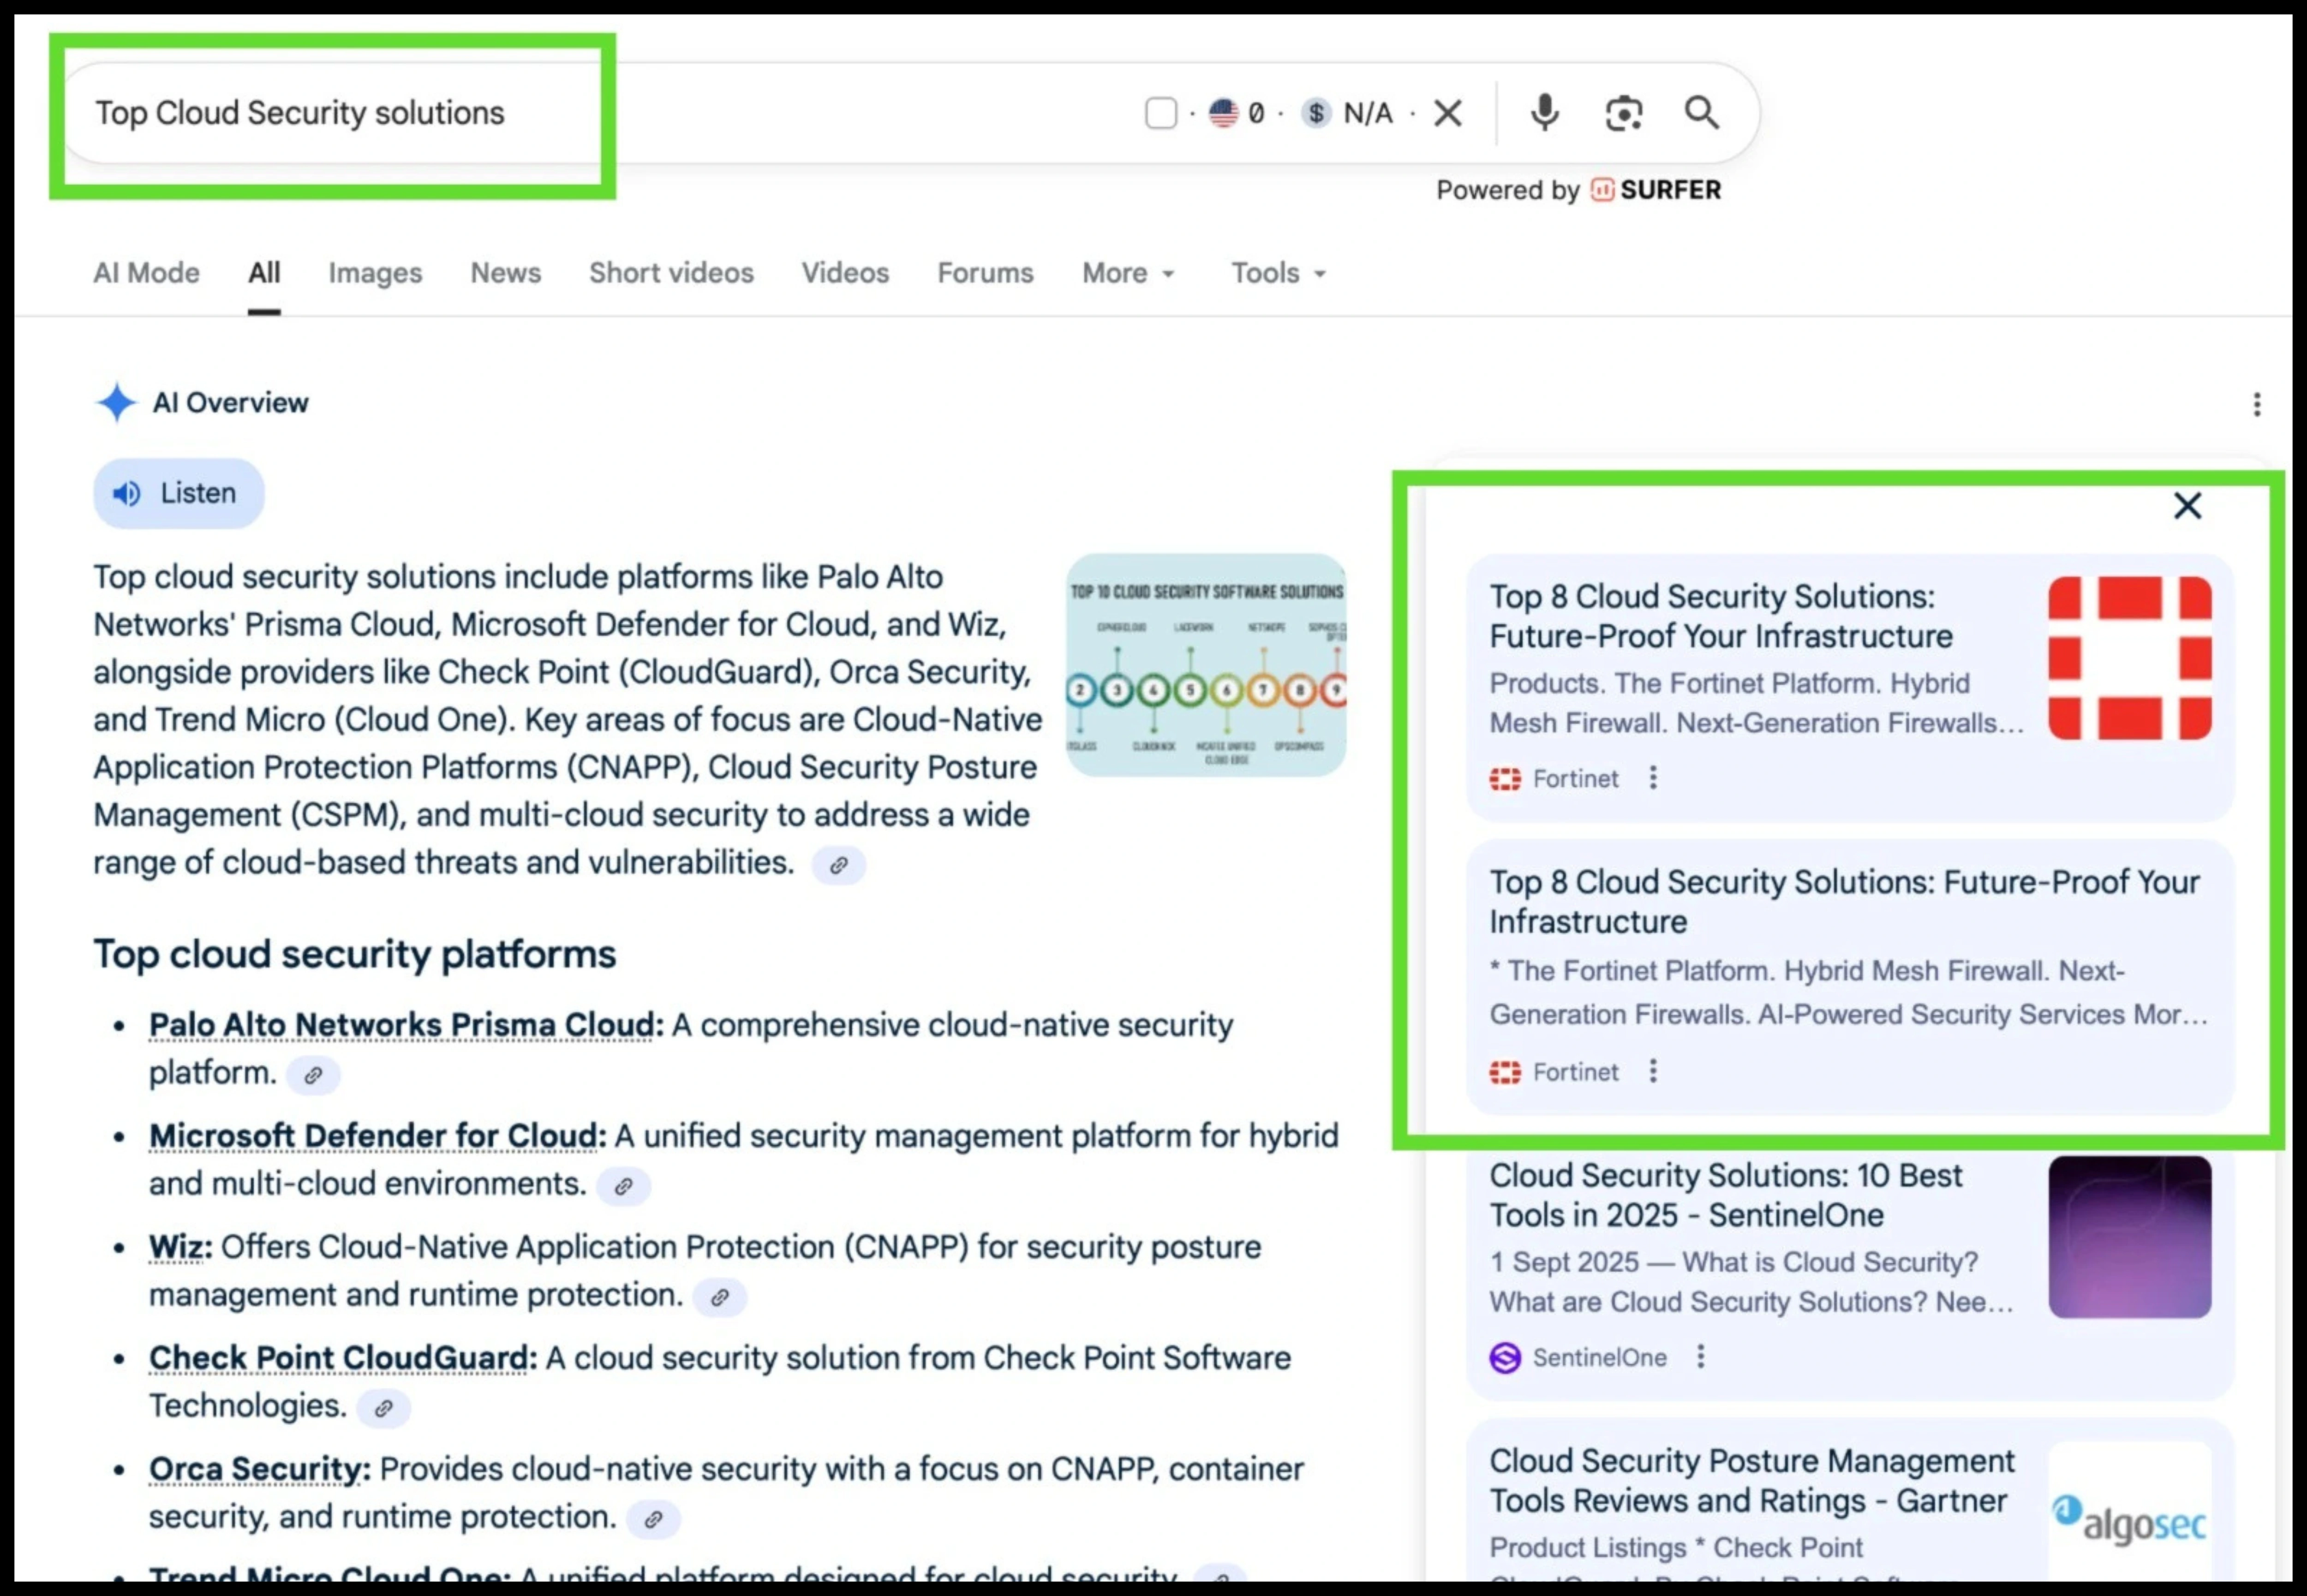Switch to the AI Mode tab
This screenshot has height=1596, width=2307.
click(146, 273)
